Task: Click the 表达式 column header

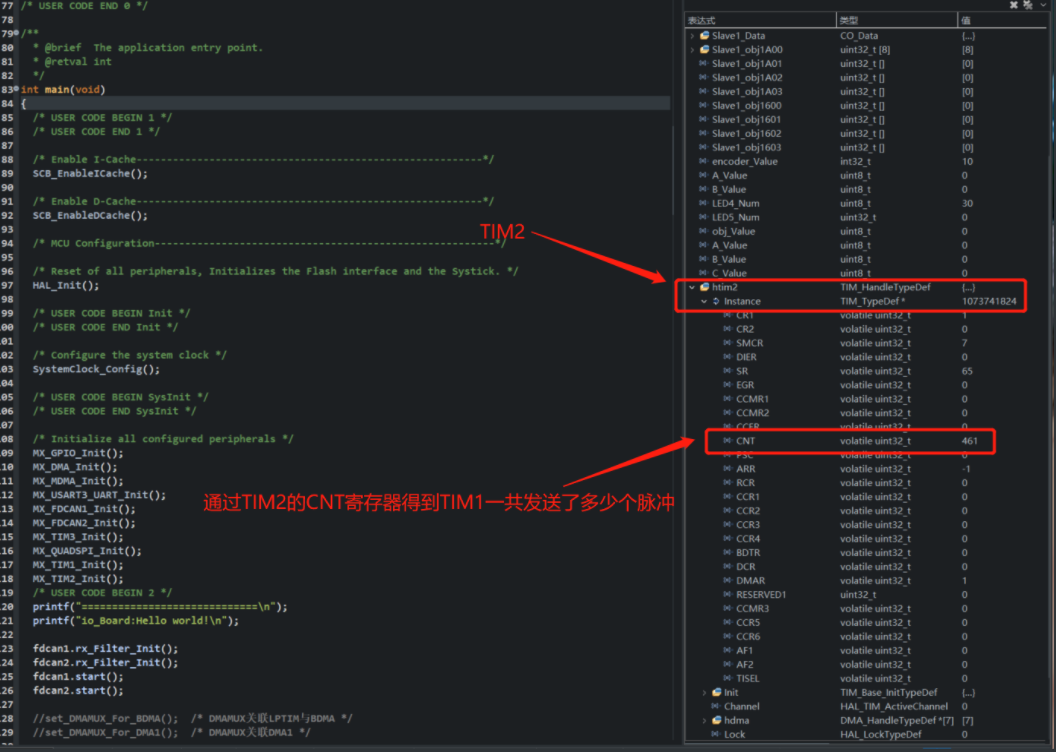Action: coord(700,19)
